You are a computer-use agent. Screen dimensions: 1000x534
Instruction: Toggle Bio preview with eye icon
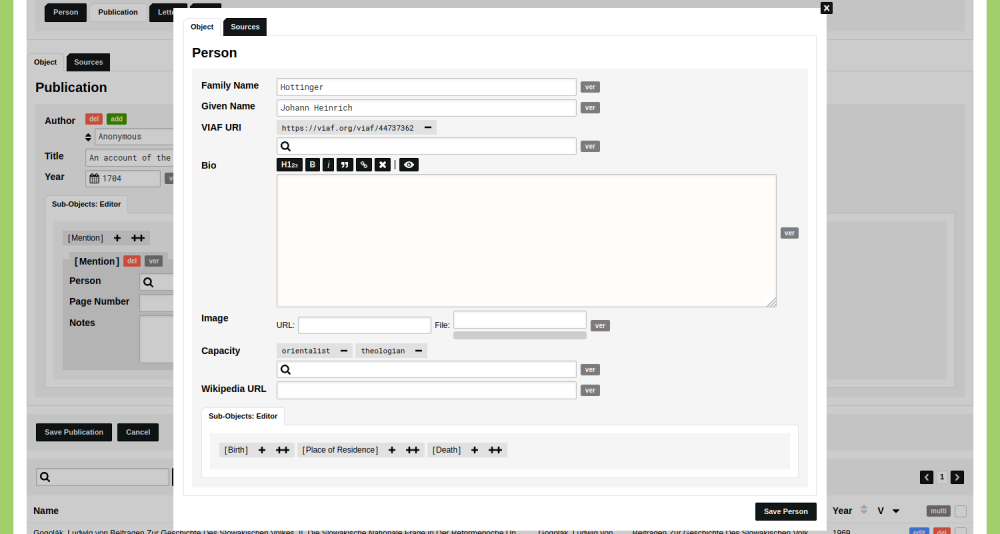tap(408, 165)
